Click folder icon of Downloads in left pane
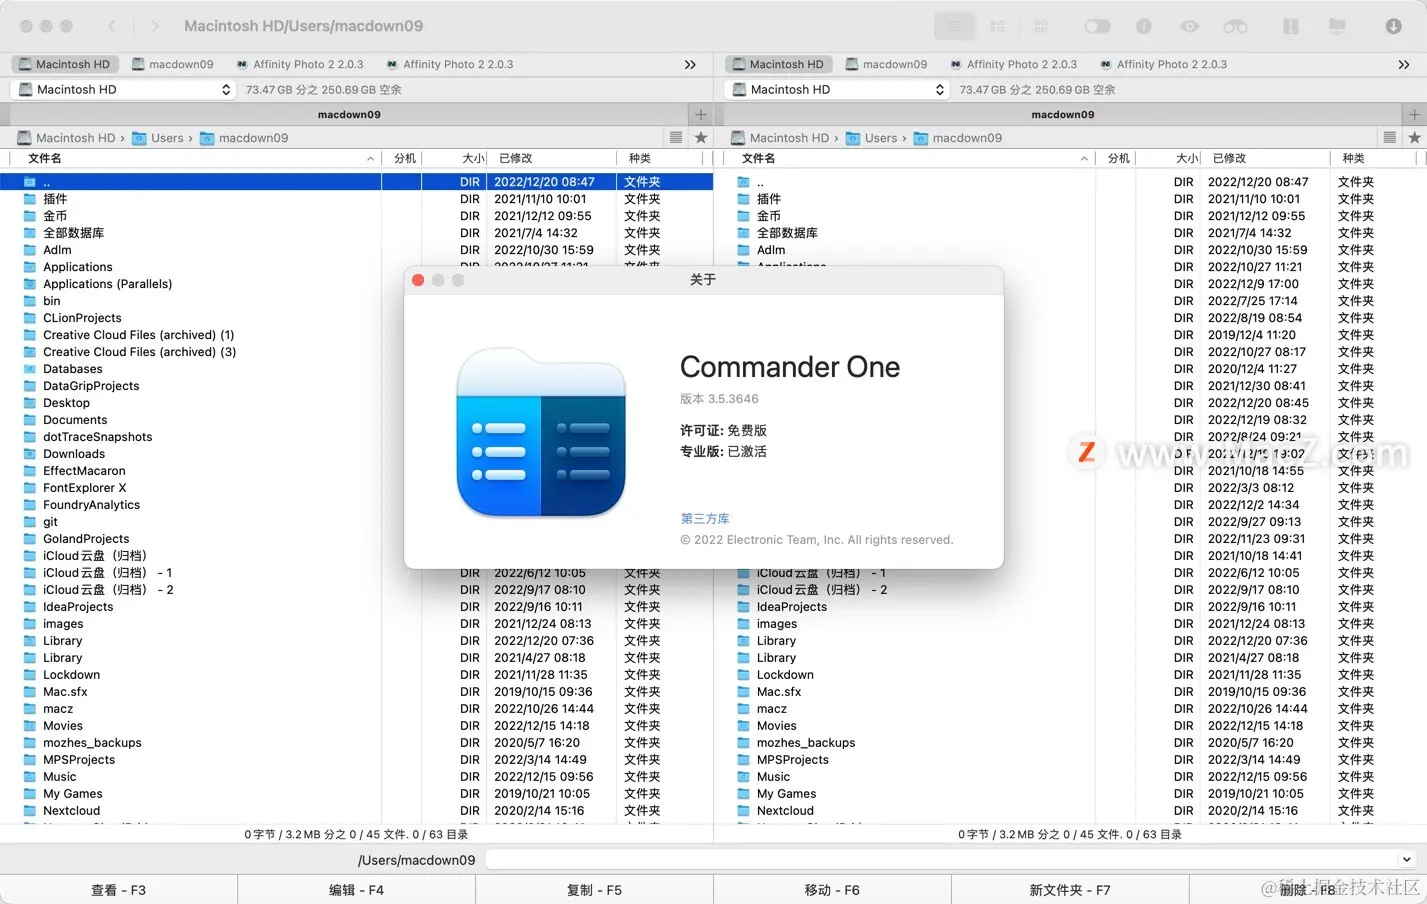The height and width of the screenshot is (904, 1427). (30, 454)
